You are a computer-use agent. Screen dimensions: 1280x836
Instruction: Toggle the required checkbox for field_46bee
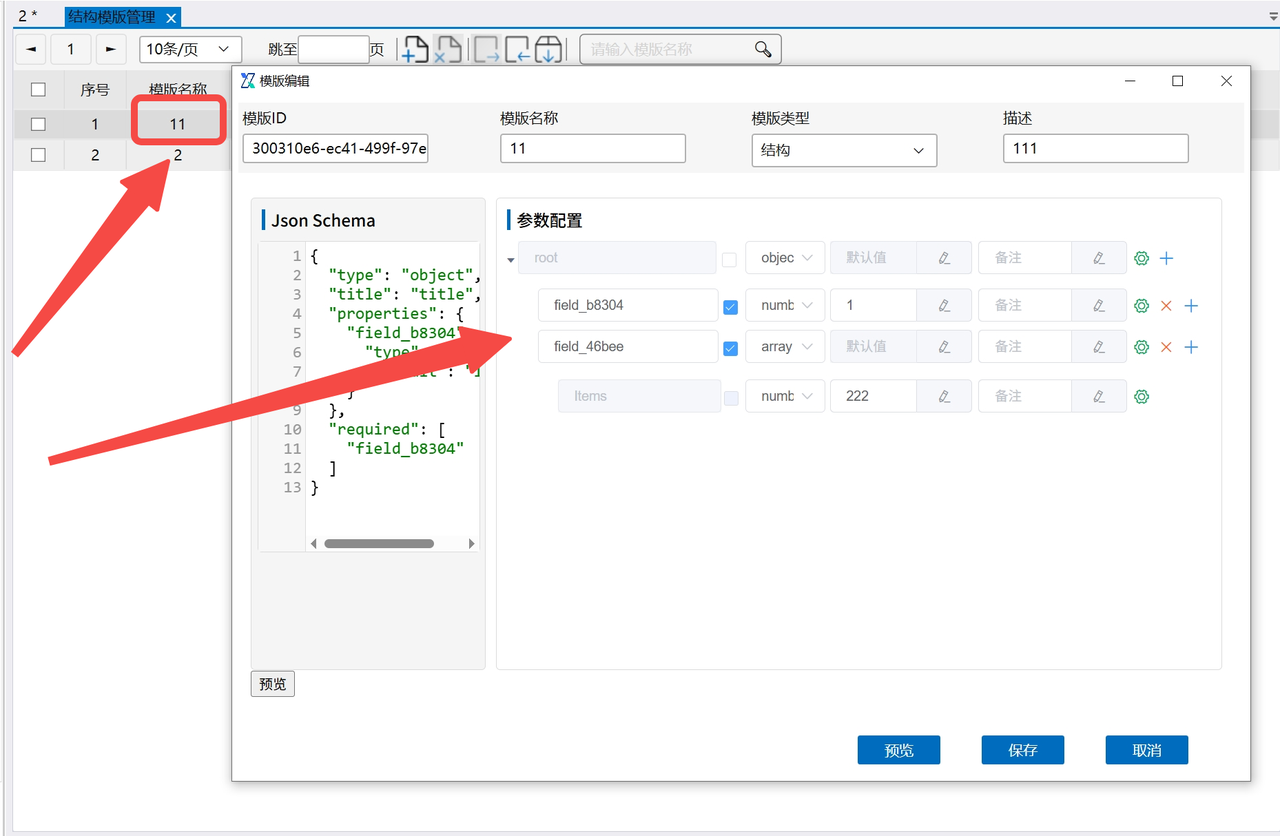tap(730, 348)
